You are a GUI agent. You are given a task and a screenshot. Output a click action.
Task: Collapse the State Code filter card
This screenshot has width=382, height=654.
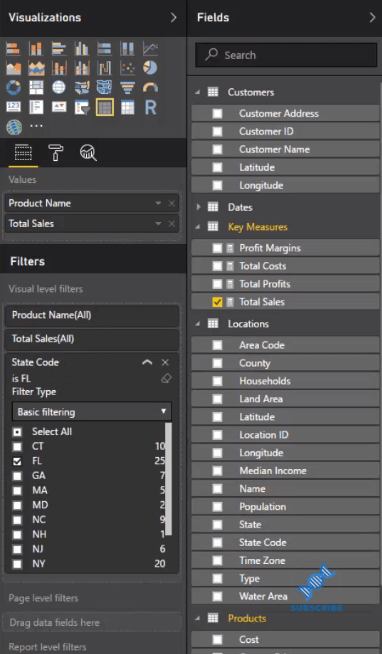coord(147,362)
